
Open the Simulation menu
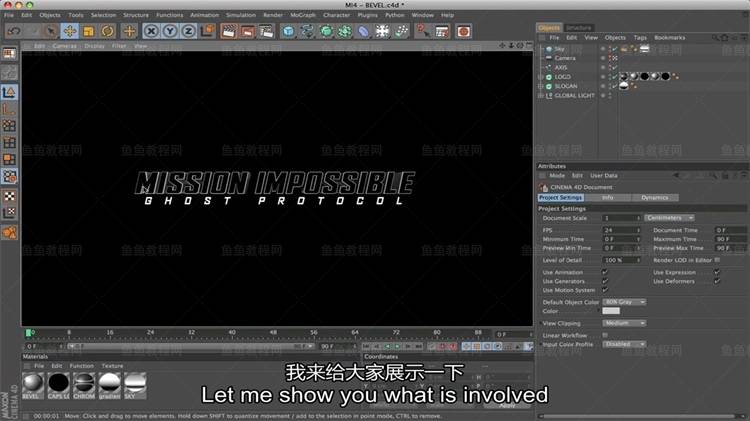coord(241,15)
